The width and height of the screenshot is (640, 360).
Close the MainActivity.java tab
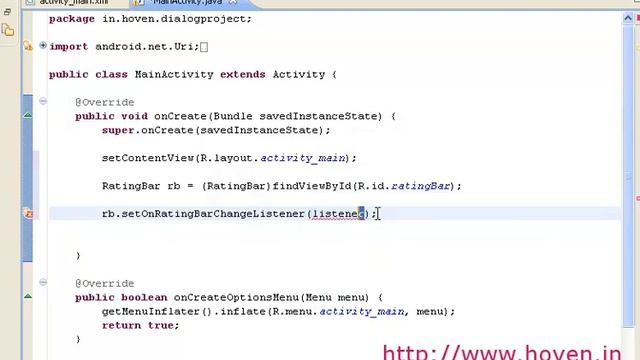tap(233, 2)
